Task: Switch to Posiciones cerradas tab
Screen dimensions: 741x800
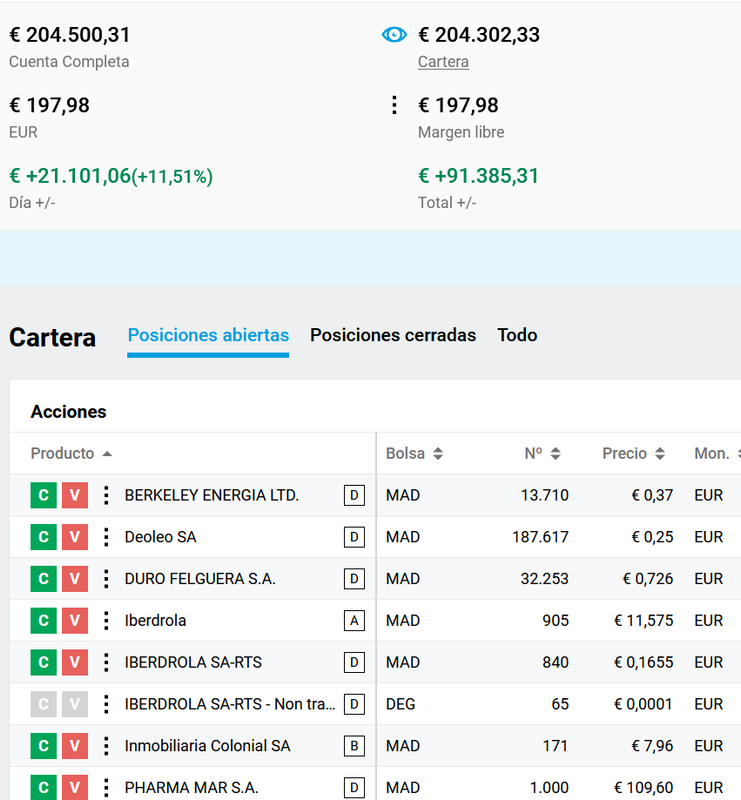Action: (x=393, y=335)
